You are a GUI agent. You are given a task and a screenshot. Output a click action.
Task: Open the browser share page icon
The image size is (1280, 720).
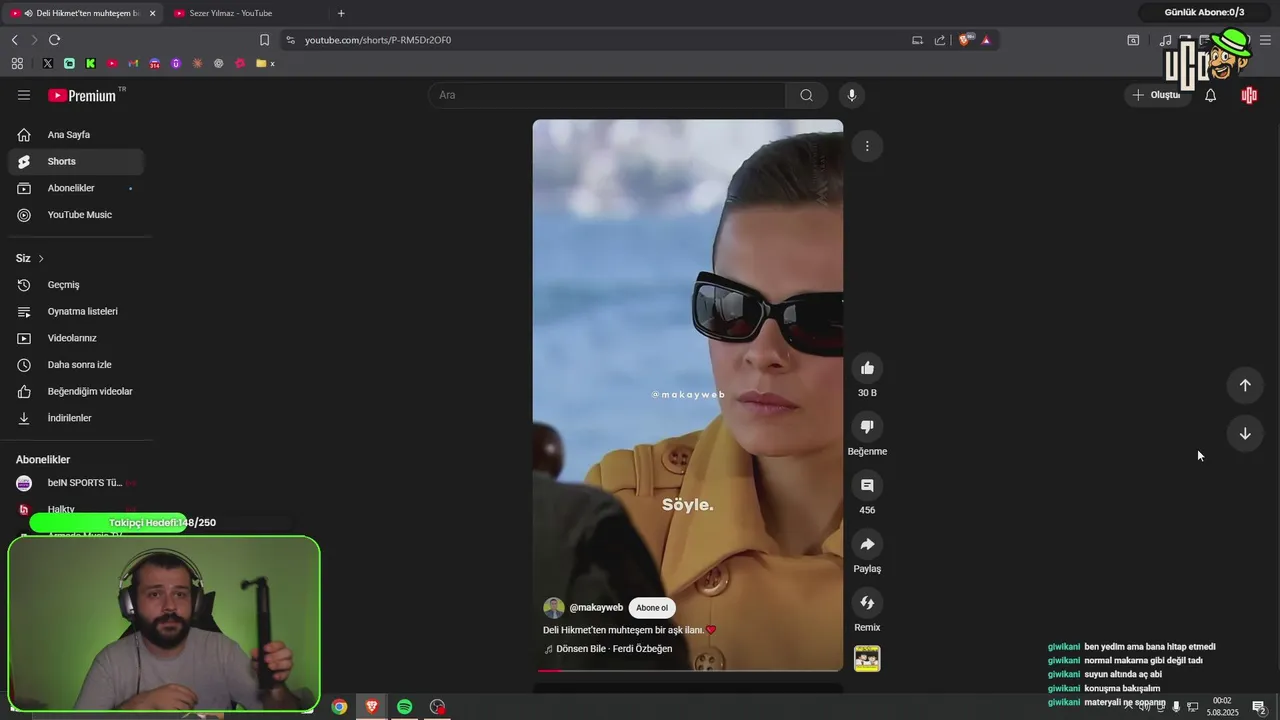tap(940, 40)
